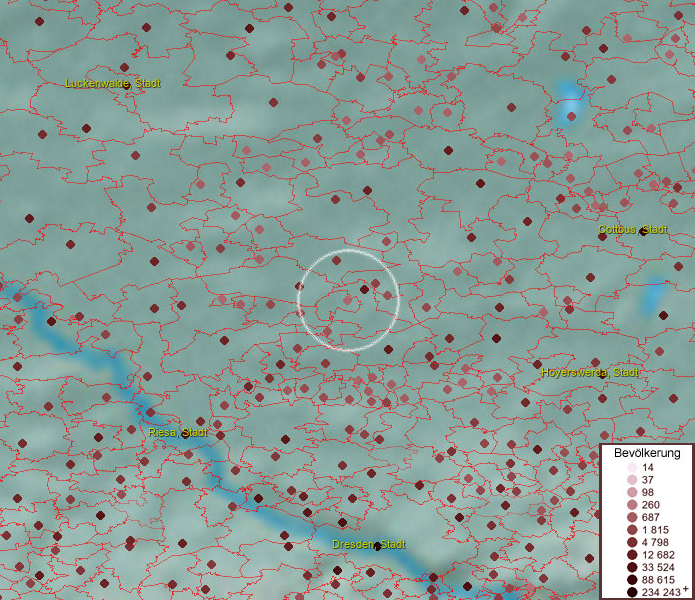
Task: Click the "Bevölkerung" legend title
Action: (647, 453)
